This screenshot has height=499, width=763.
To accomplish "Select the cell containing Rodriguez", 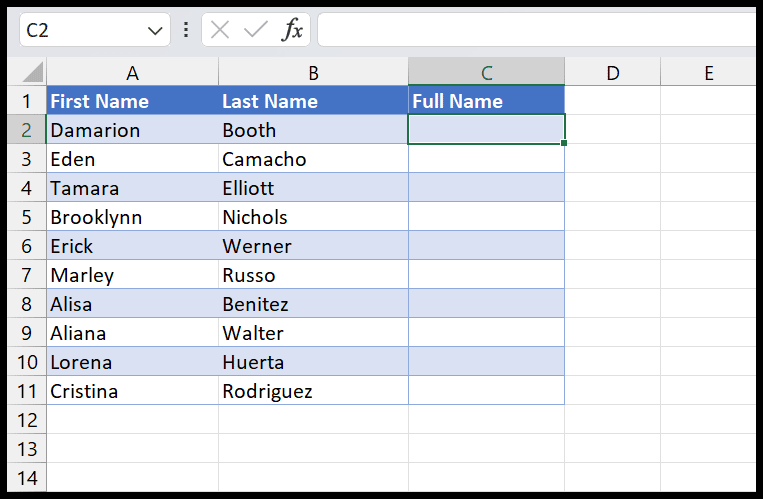I will (x=313, y=391).
